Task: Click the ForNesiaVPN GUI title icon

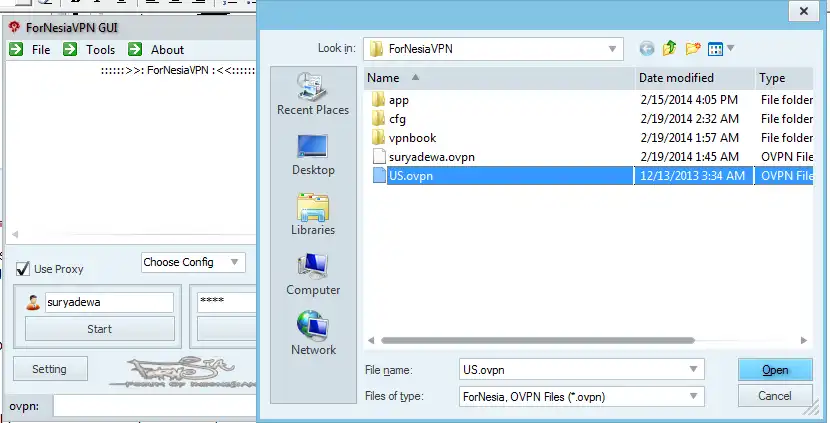Action: [14, 28]
